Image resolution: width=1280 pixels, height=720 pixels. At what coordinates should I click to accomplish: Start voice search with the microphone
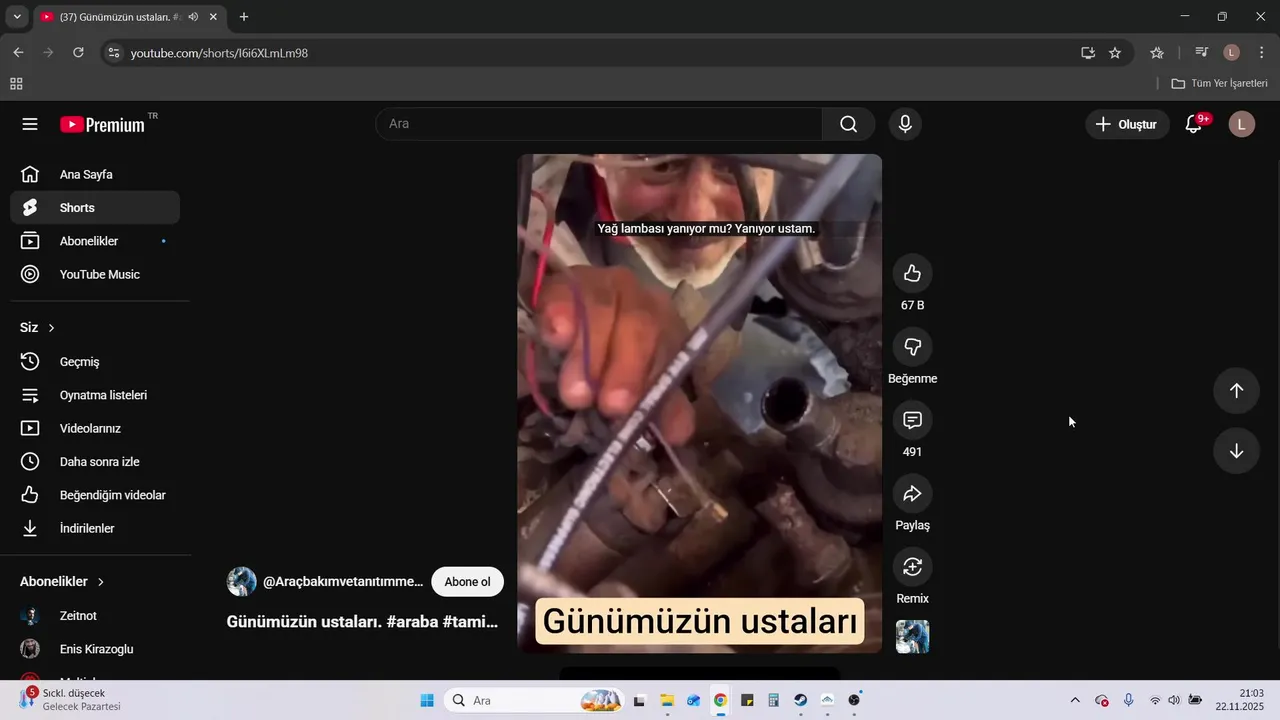[x=905, y=124]
